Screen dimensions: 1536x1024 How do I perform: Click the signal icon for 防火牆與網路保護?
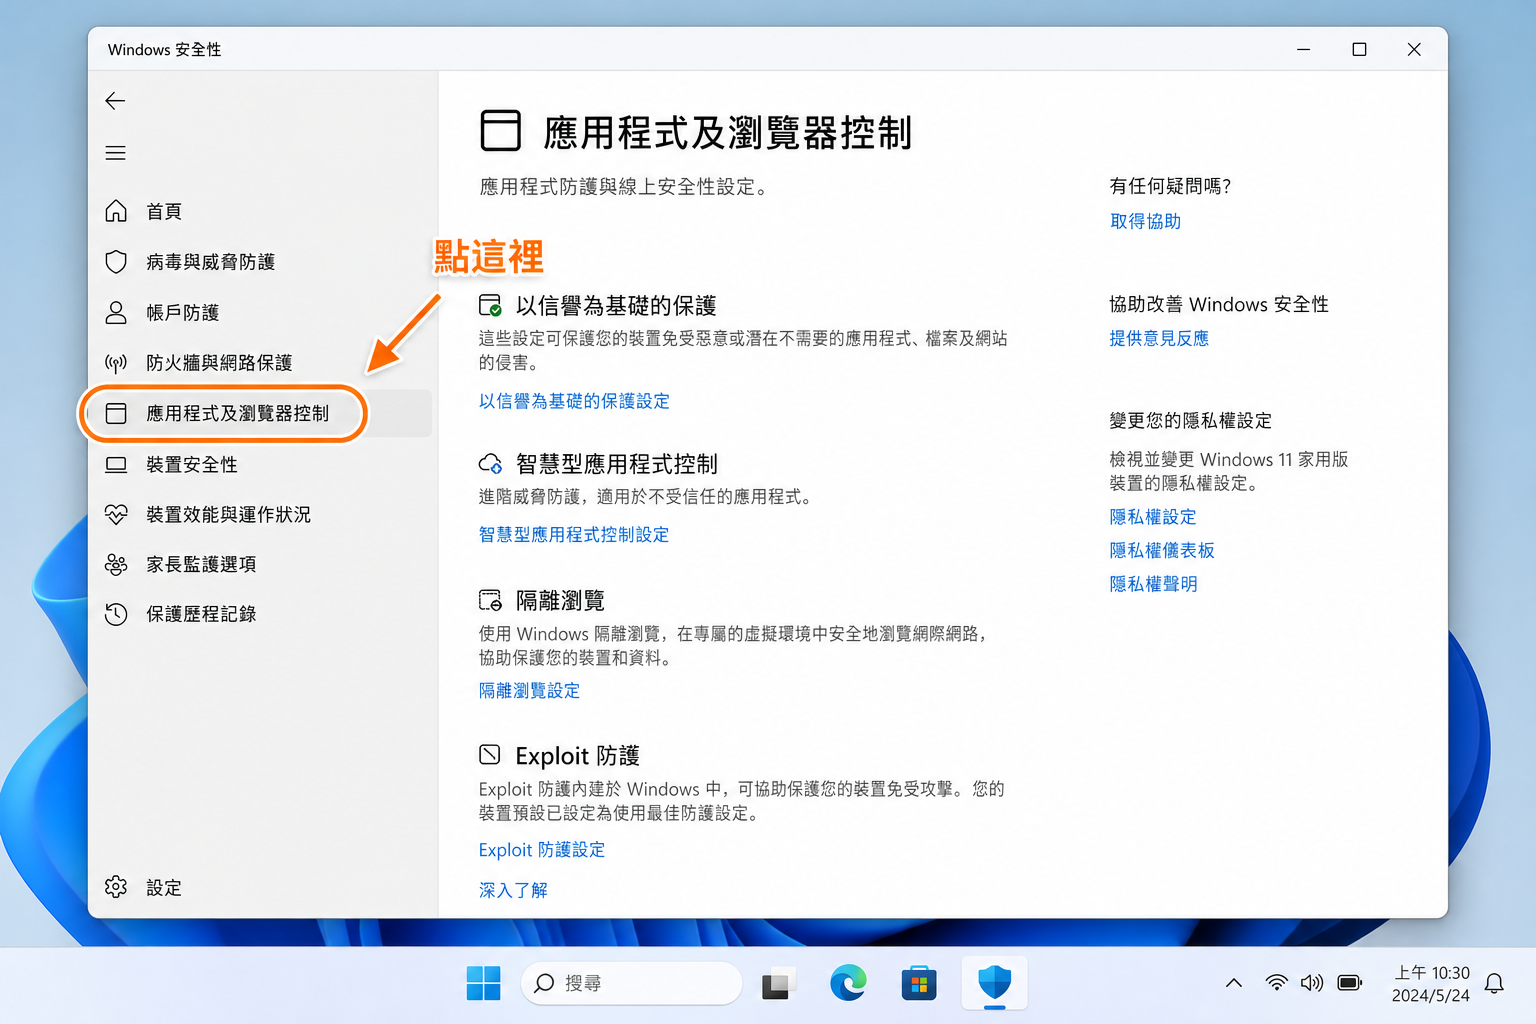coord(116,363)
